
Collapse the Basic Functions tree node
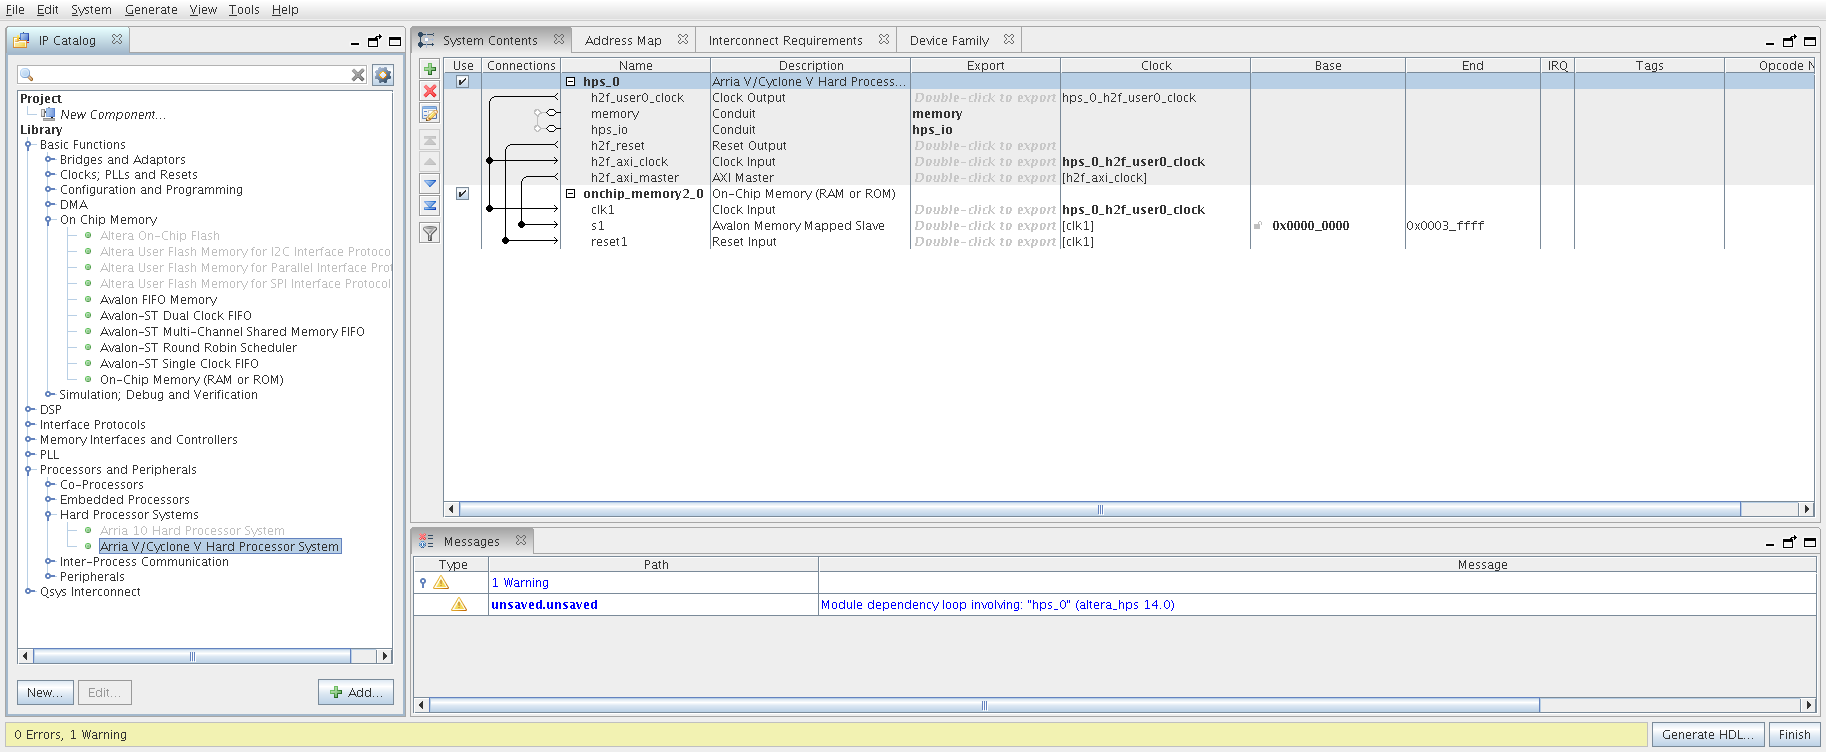pos(29,145)
